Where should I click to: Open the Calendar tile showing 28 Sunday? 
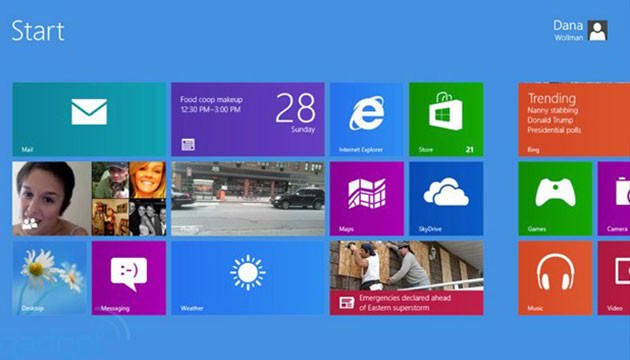tap(248, 119)
